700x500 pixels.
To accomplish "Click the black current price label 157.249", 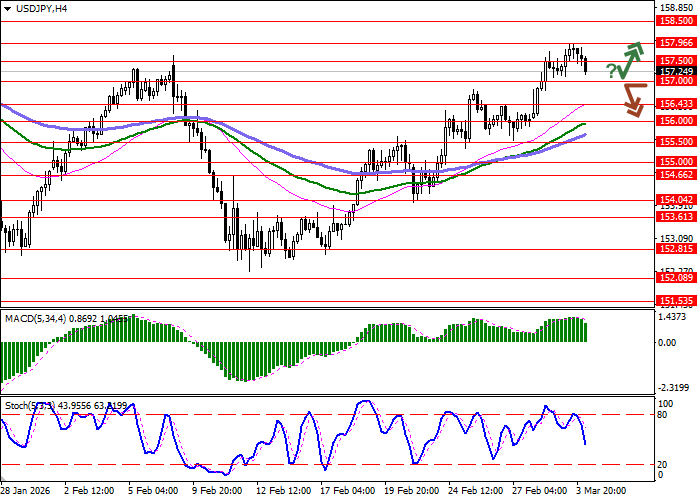I will (x=676, y=71).
